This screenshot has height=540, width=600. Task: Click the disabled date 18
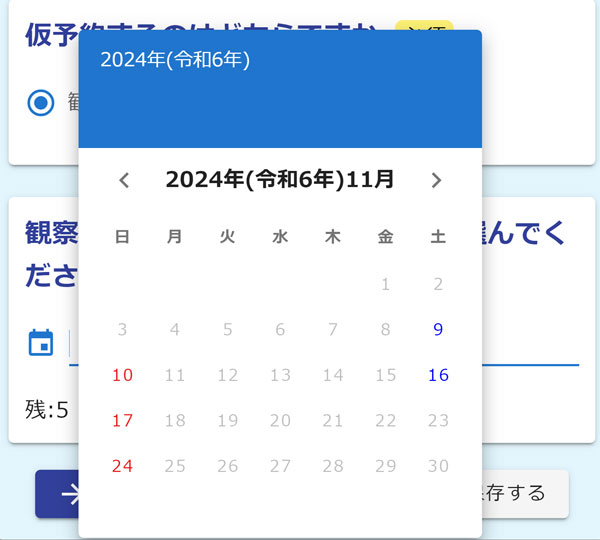coord(175,421)
